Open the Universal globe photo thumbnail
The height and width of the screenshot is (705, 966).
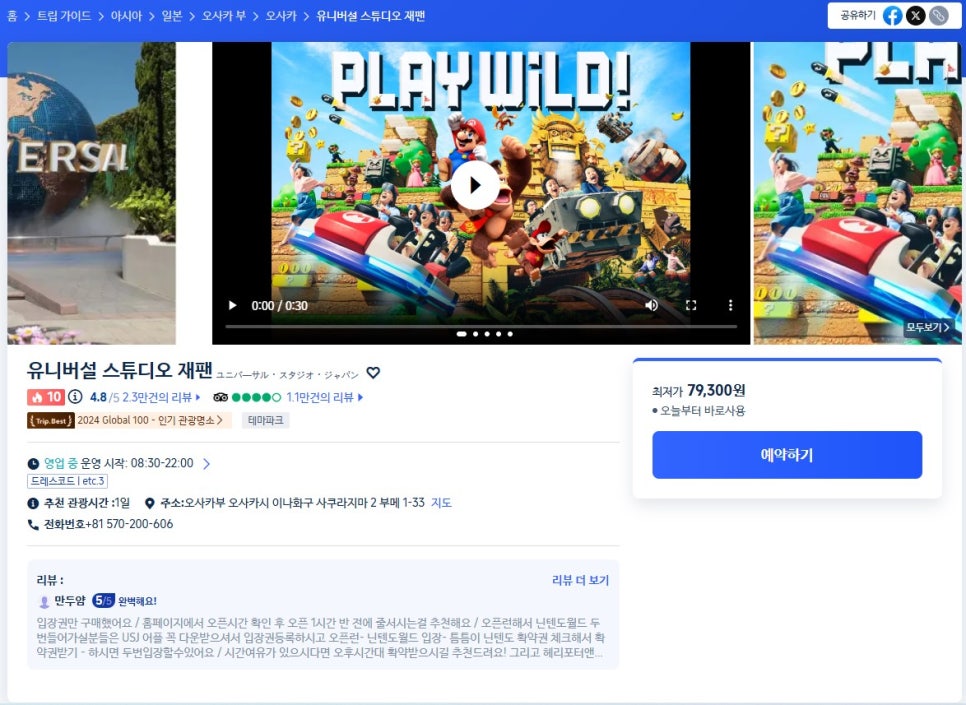(91, 193)
